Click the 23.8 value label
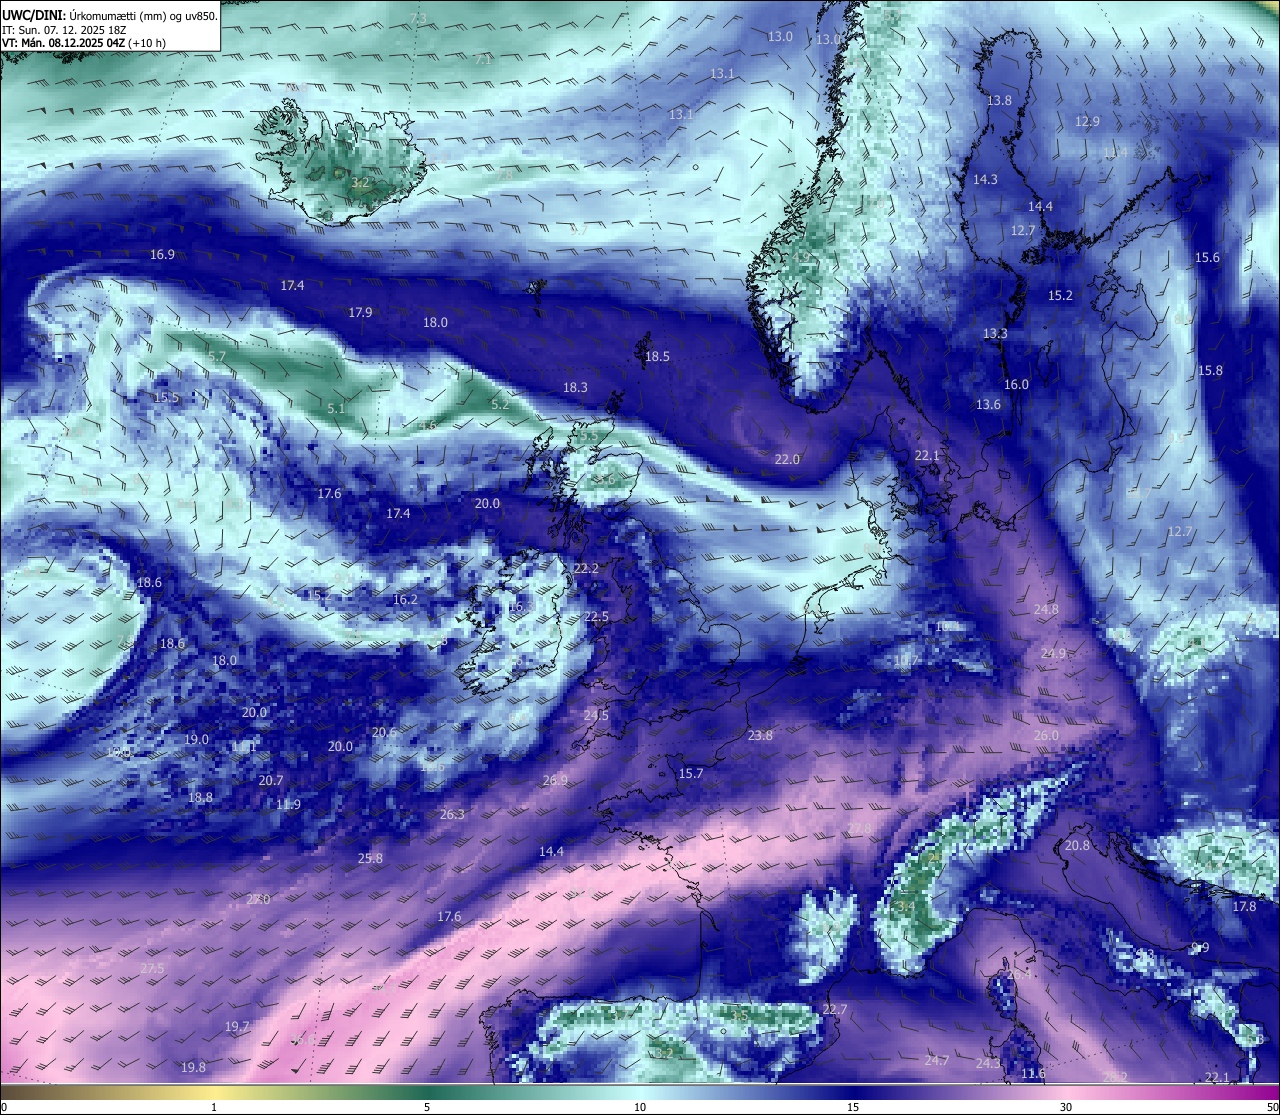The image size is (1280, 1115). pos(760,736)
